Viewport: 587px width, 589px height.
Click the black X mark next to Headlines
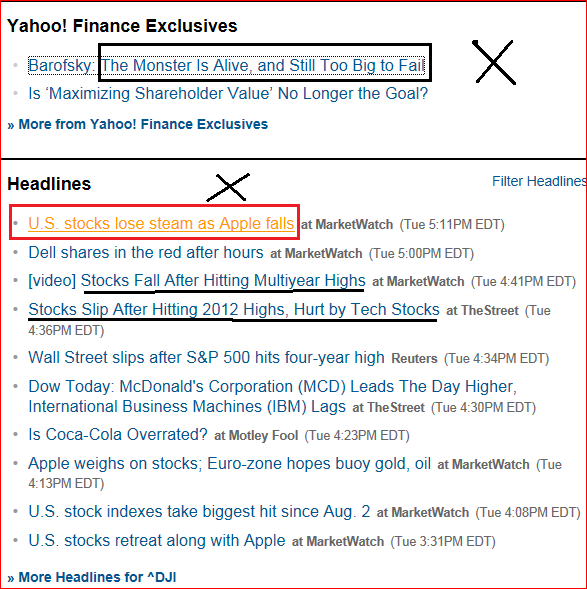click(228, 187)
